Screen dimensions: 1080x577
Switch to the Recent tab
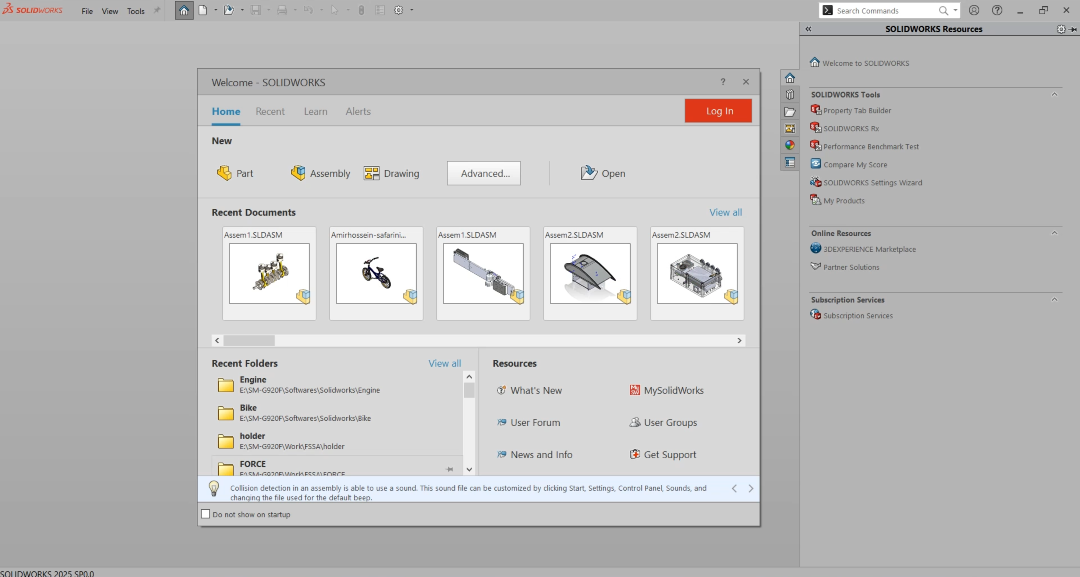pyautogui.click(x=270, y=111)
